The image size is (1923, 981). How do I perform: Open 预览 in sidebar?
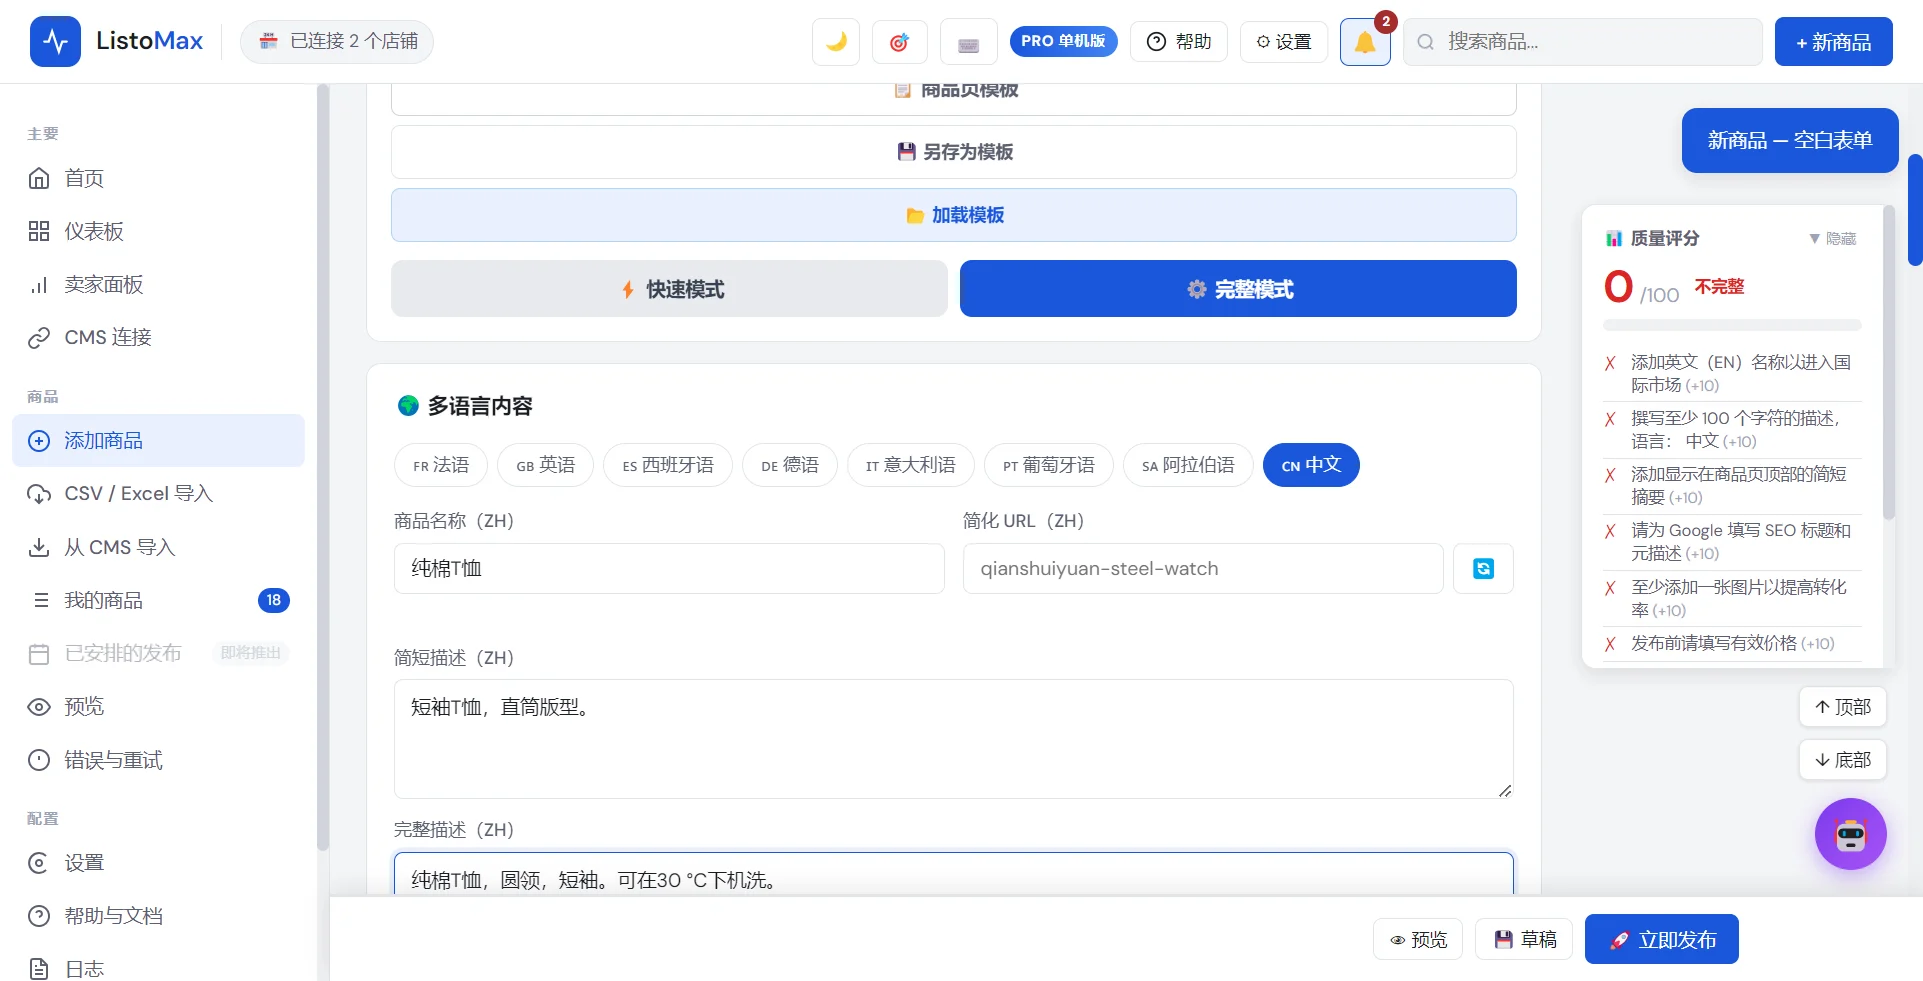[158, 706]
